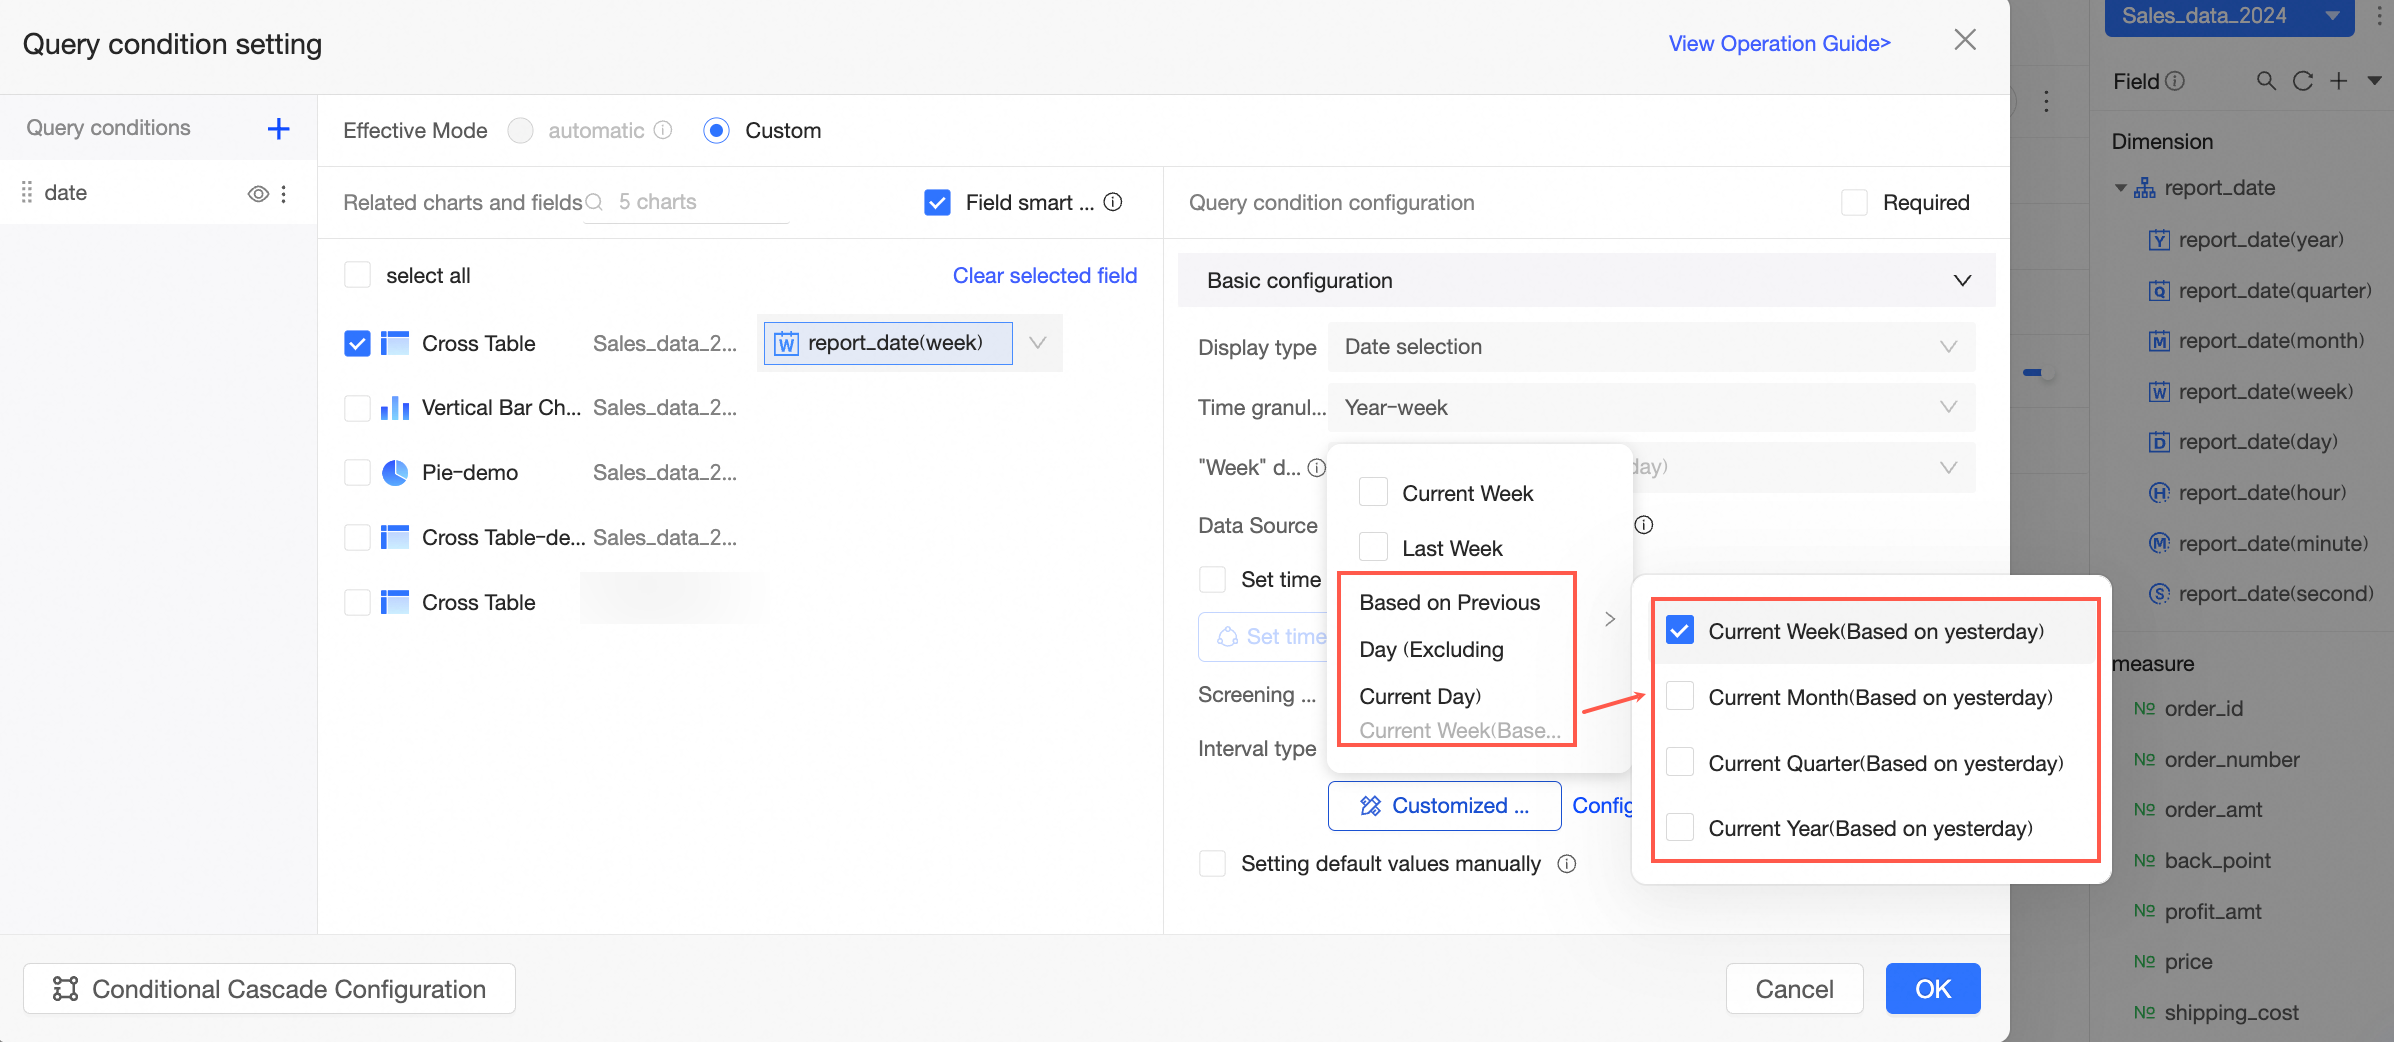Check Current Month(Based on yesterday) option
This screenshot has height=1042, width=2394.
click(x=1680, y=697)
